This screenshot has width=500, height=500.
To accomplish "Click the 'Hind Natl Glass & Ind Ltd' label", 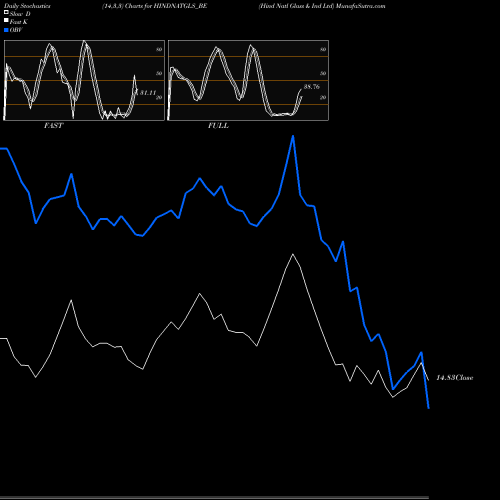I will point(296,6).
